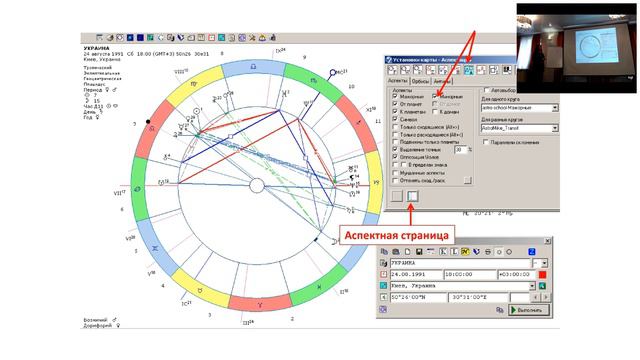This screenshot has width=640, height=360.
Task: Click the percent value field beside Выделение точных
Action: (x=460, y=149)
